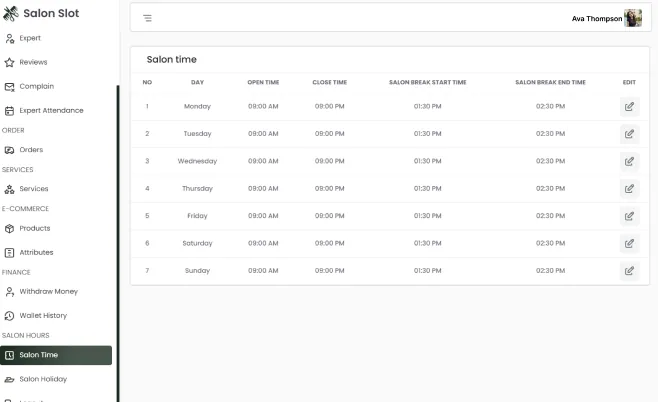Viewport: 658px width, 402px height.
Task: Open Ava Thompson's profile avatar
Action: coord(633,18)
